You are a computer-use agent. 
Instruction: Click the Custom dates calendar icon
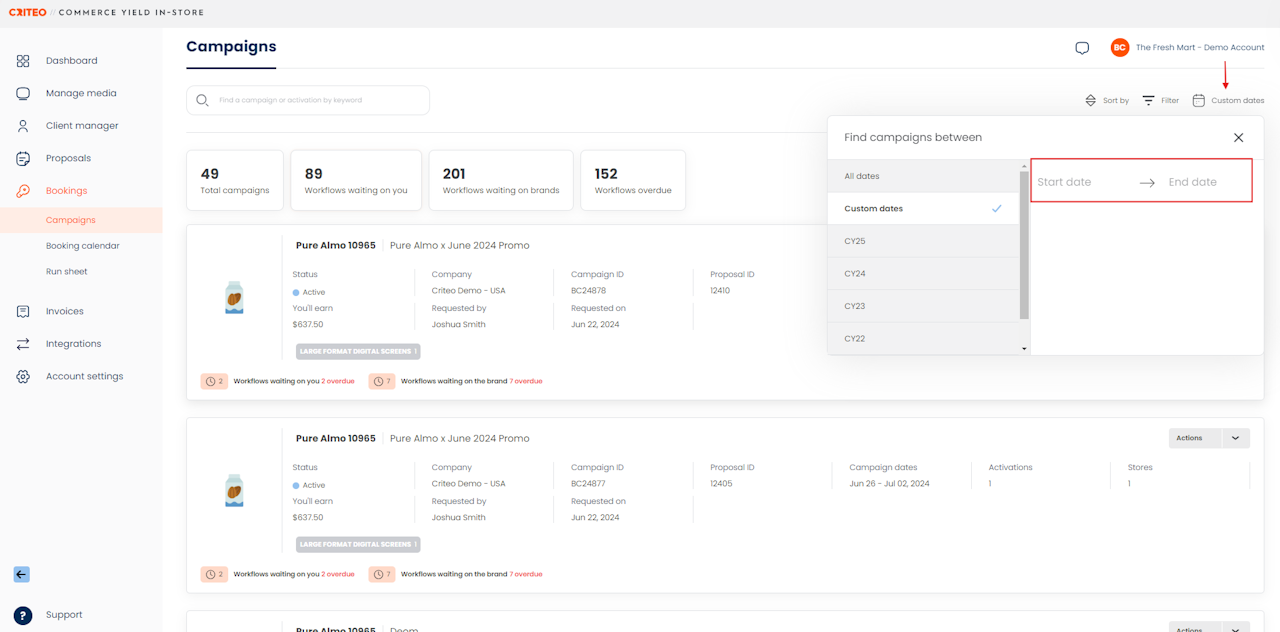click(1198, 101)
